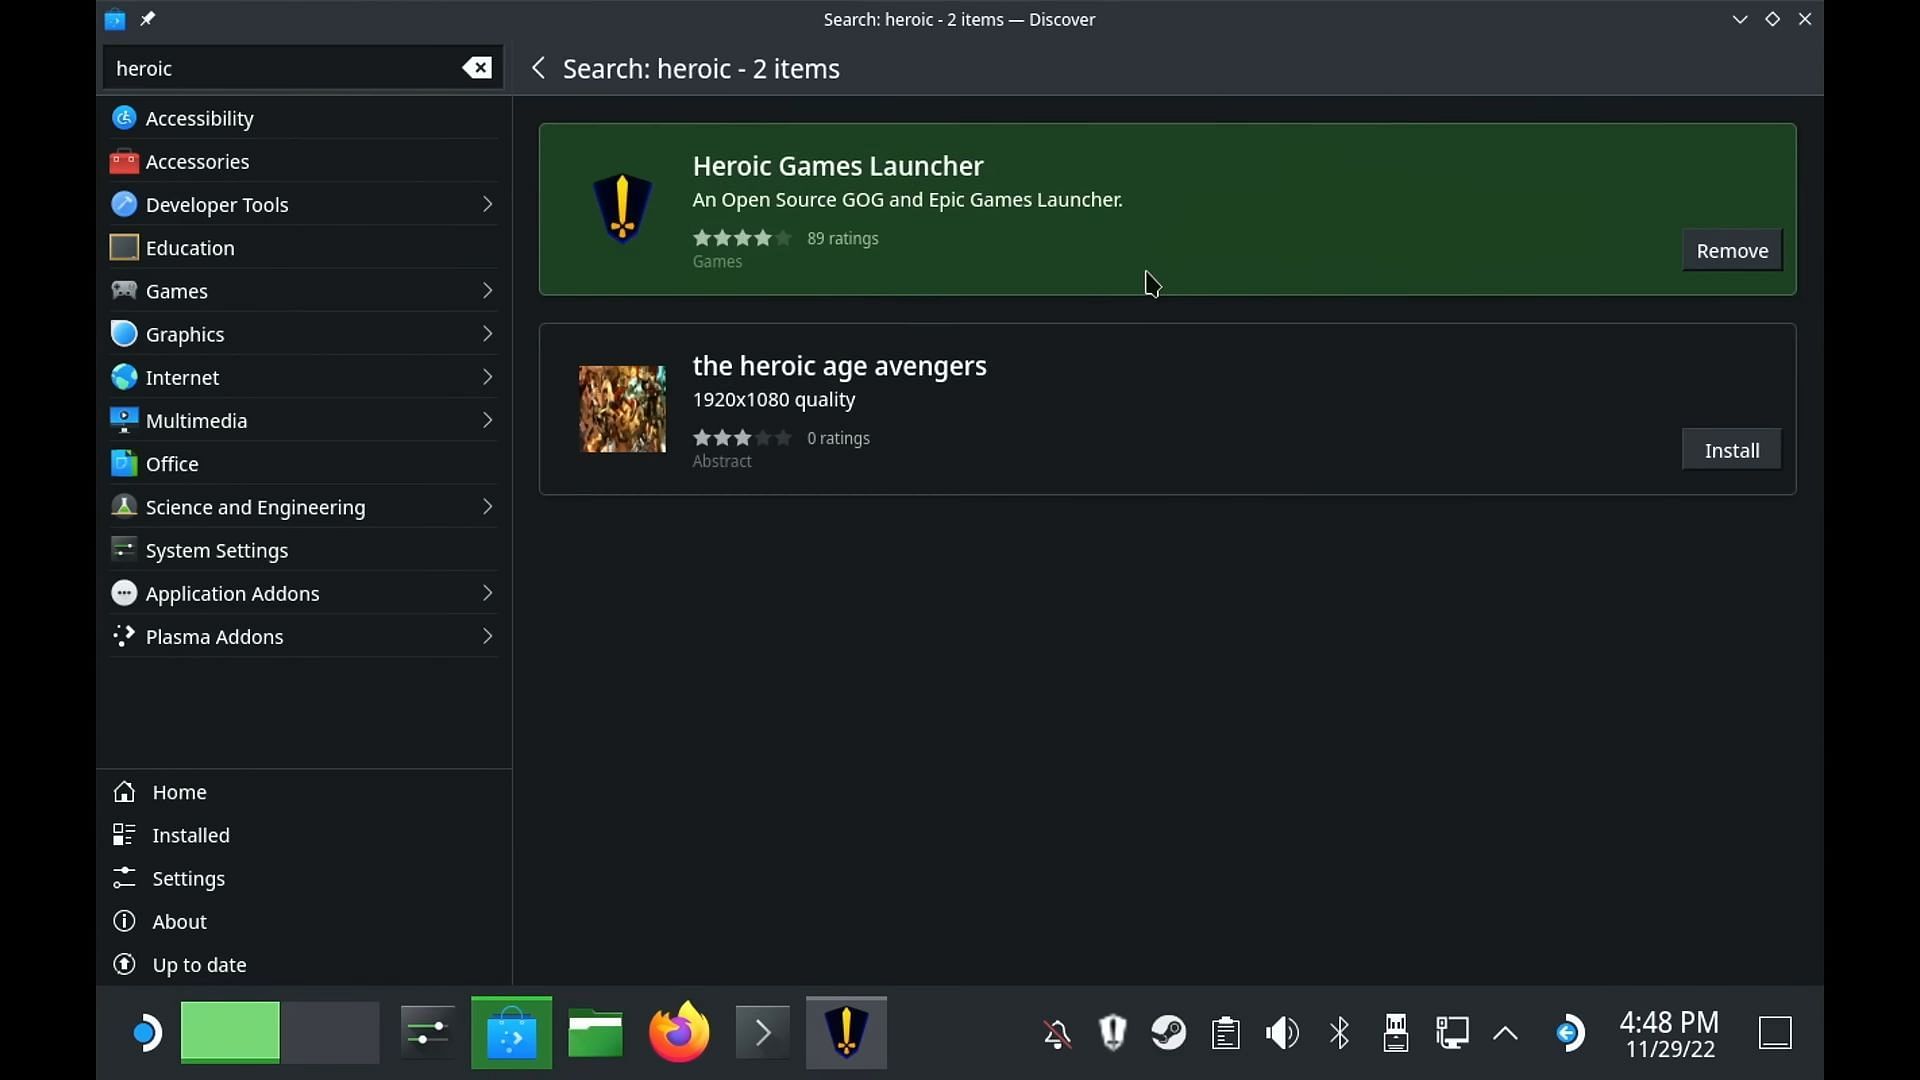
Task: Click the Firefox browser icon in taskbar
Action: click(x=678, y=1033)
